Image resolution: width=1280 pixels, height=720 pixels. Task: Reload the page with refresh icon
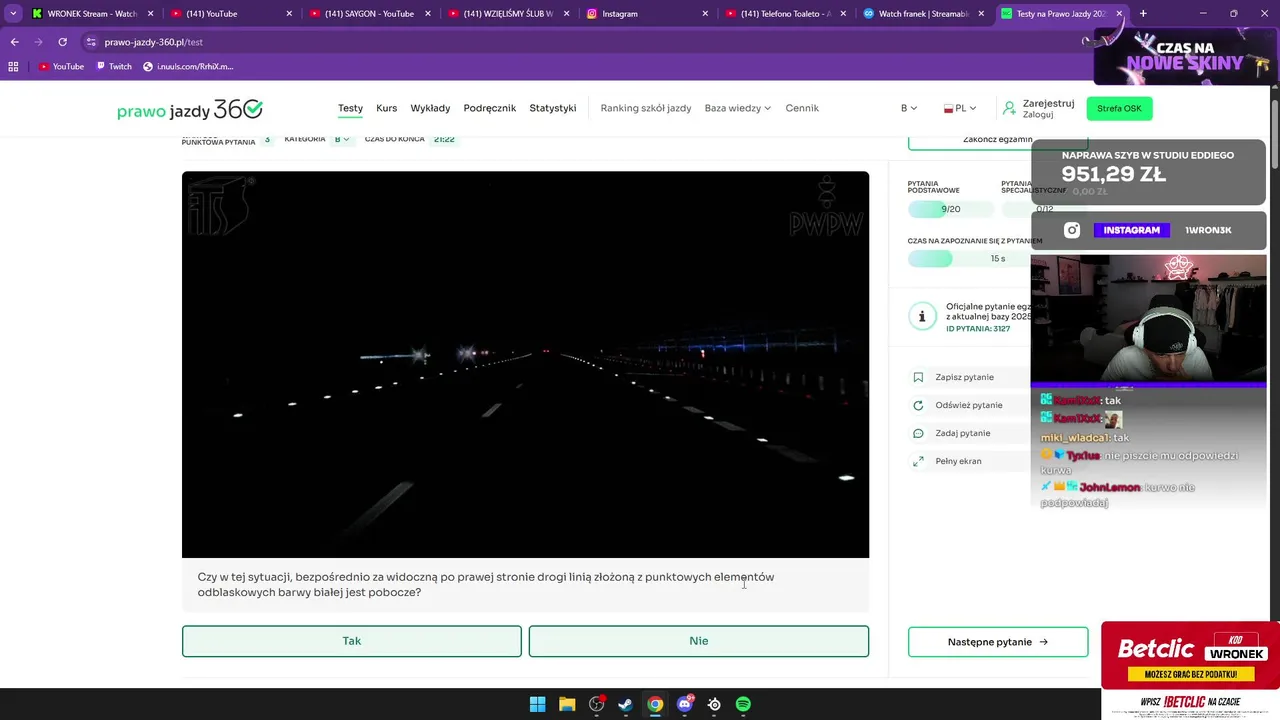(x=62, y=42)
